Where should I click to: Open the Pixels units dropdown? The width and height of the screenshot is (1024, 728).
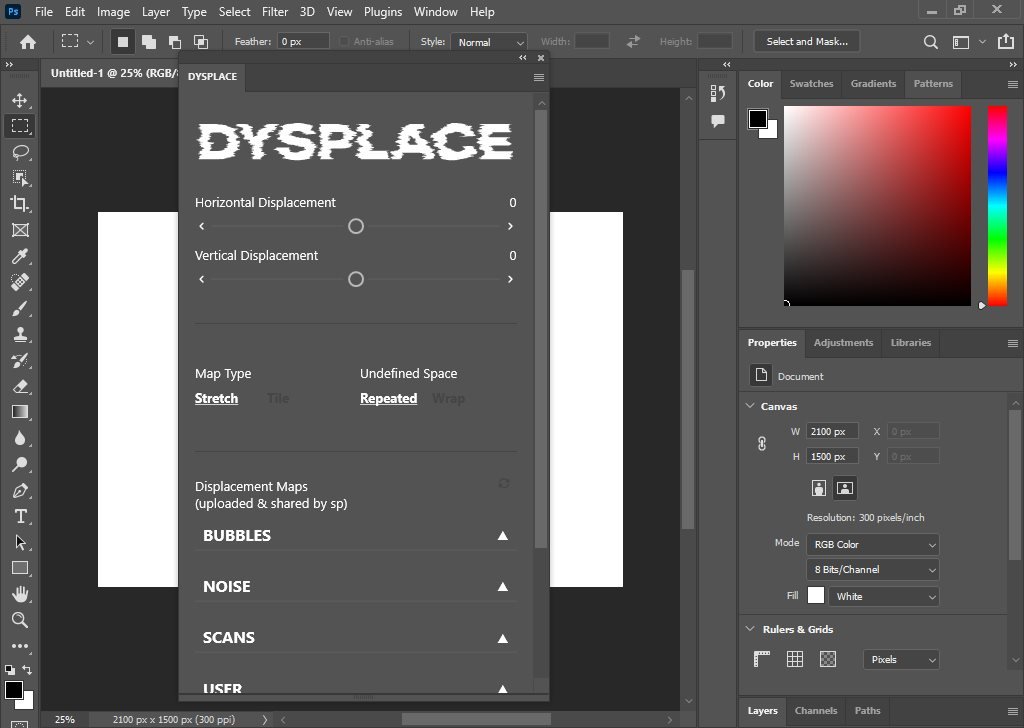pyautogui.click(x=901, y=659)
